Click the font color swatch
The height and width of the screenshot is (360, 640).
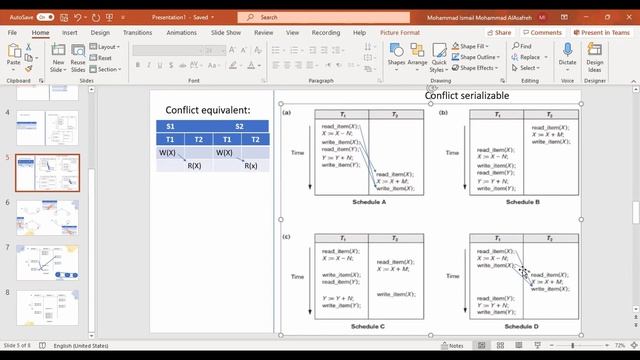pos(251,65)
